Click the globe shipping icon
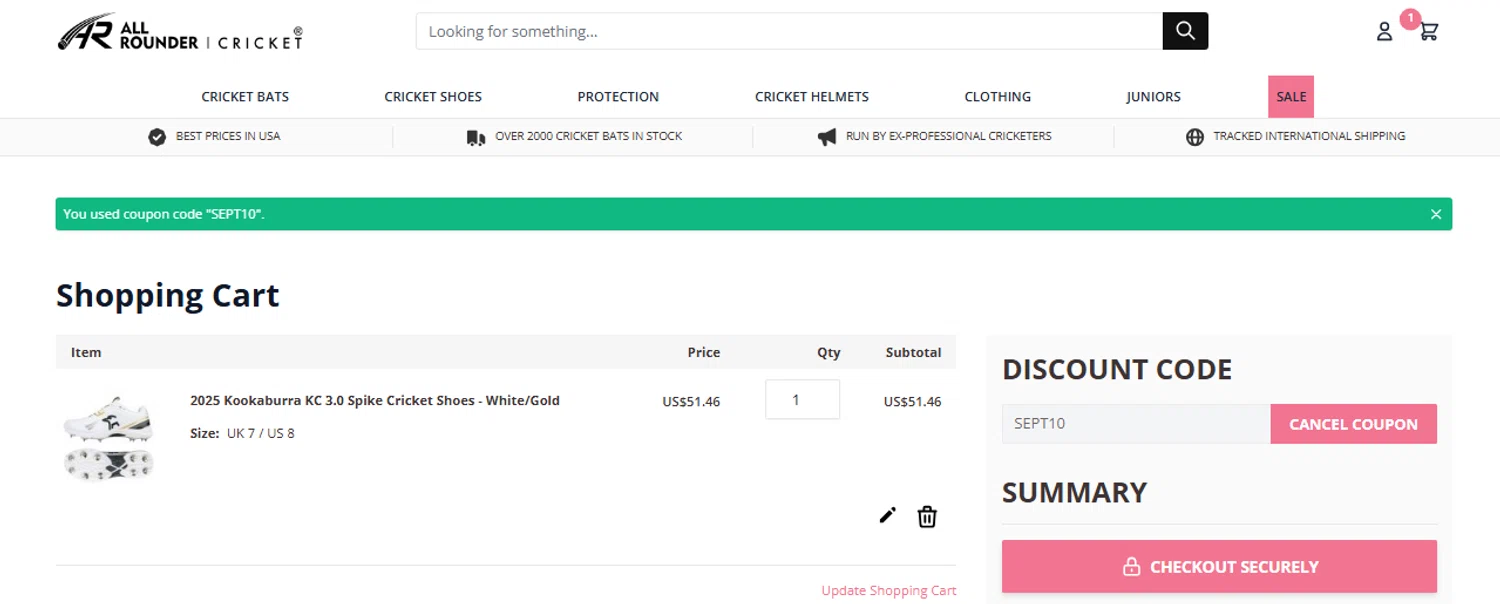This screenshot has height=604, width=1500. pyautogui.click(x=1195, y=137)
